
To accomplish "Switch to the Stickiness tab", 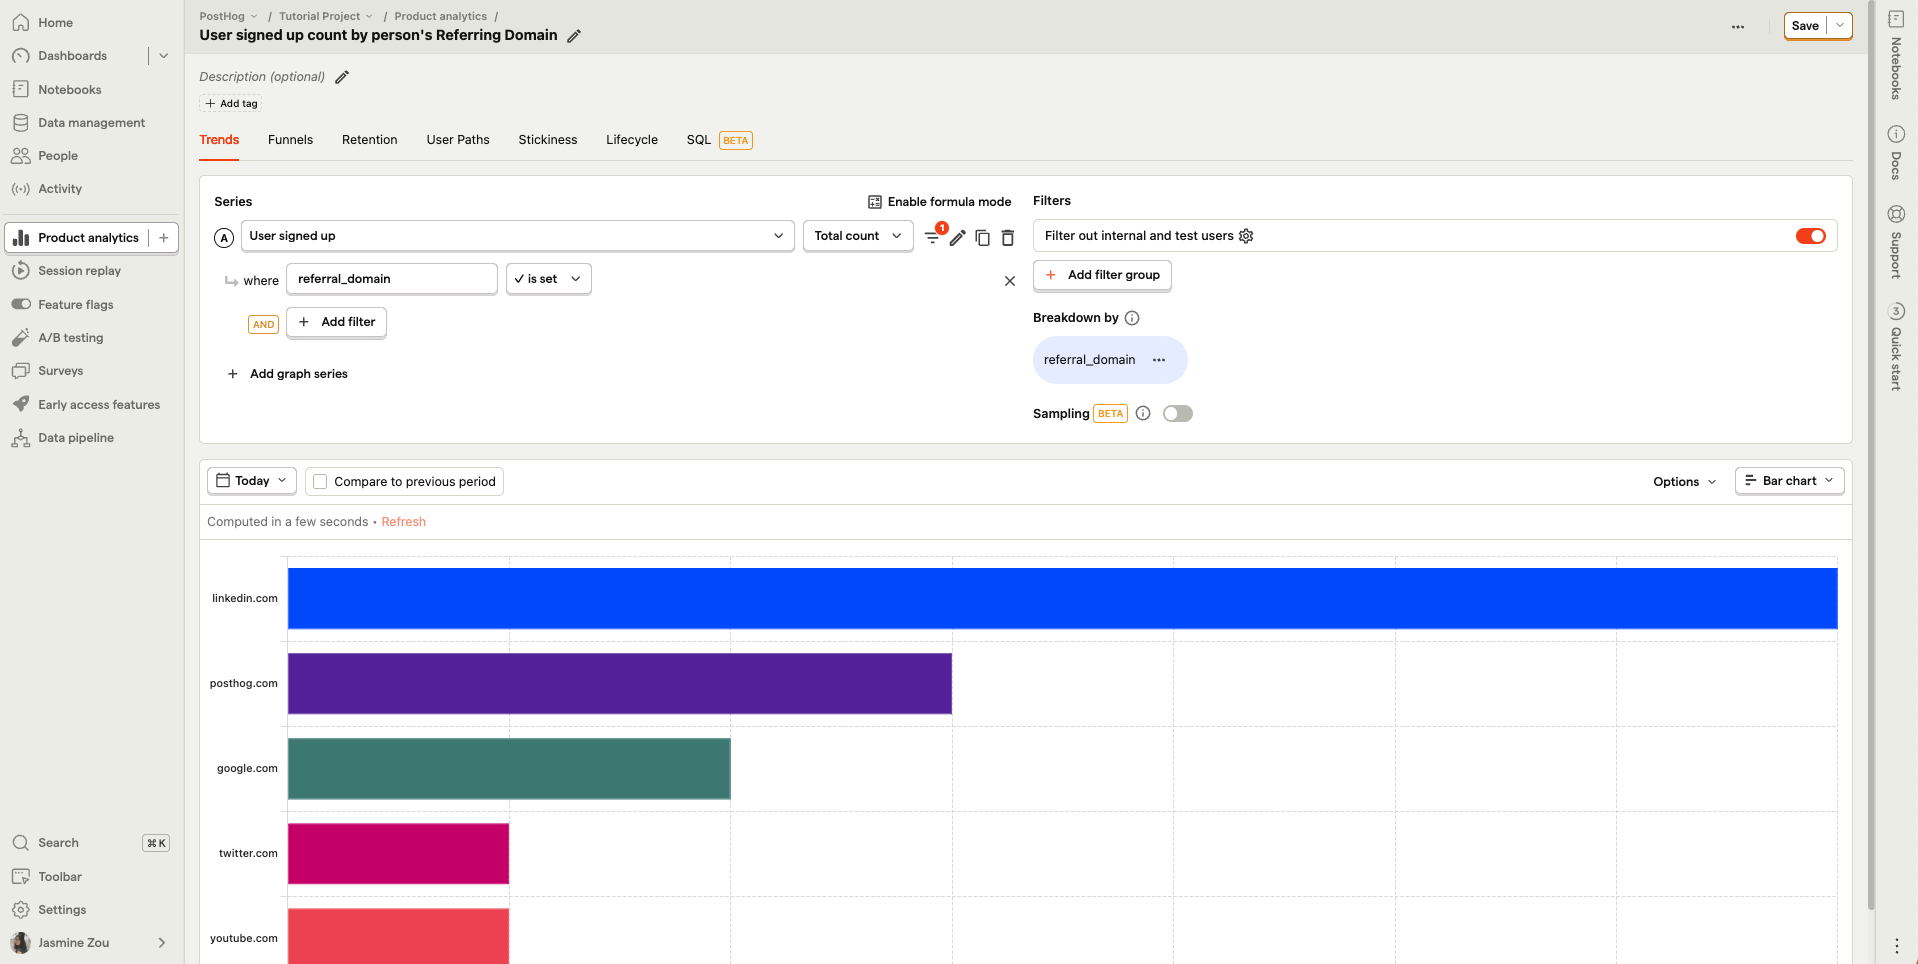I will tap(548, 140).
